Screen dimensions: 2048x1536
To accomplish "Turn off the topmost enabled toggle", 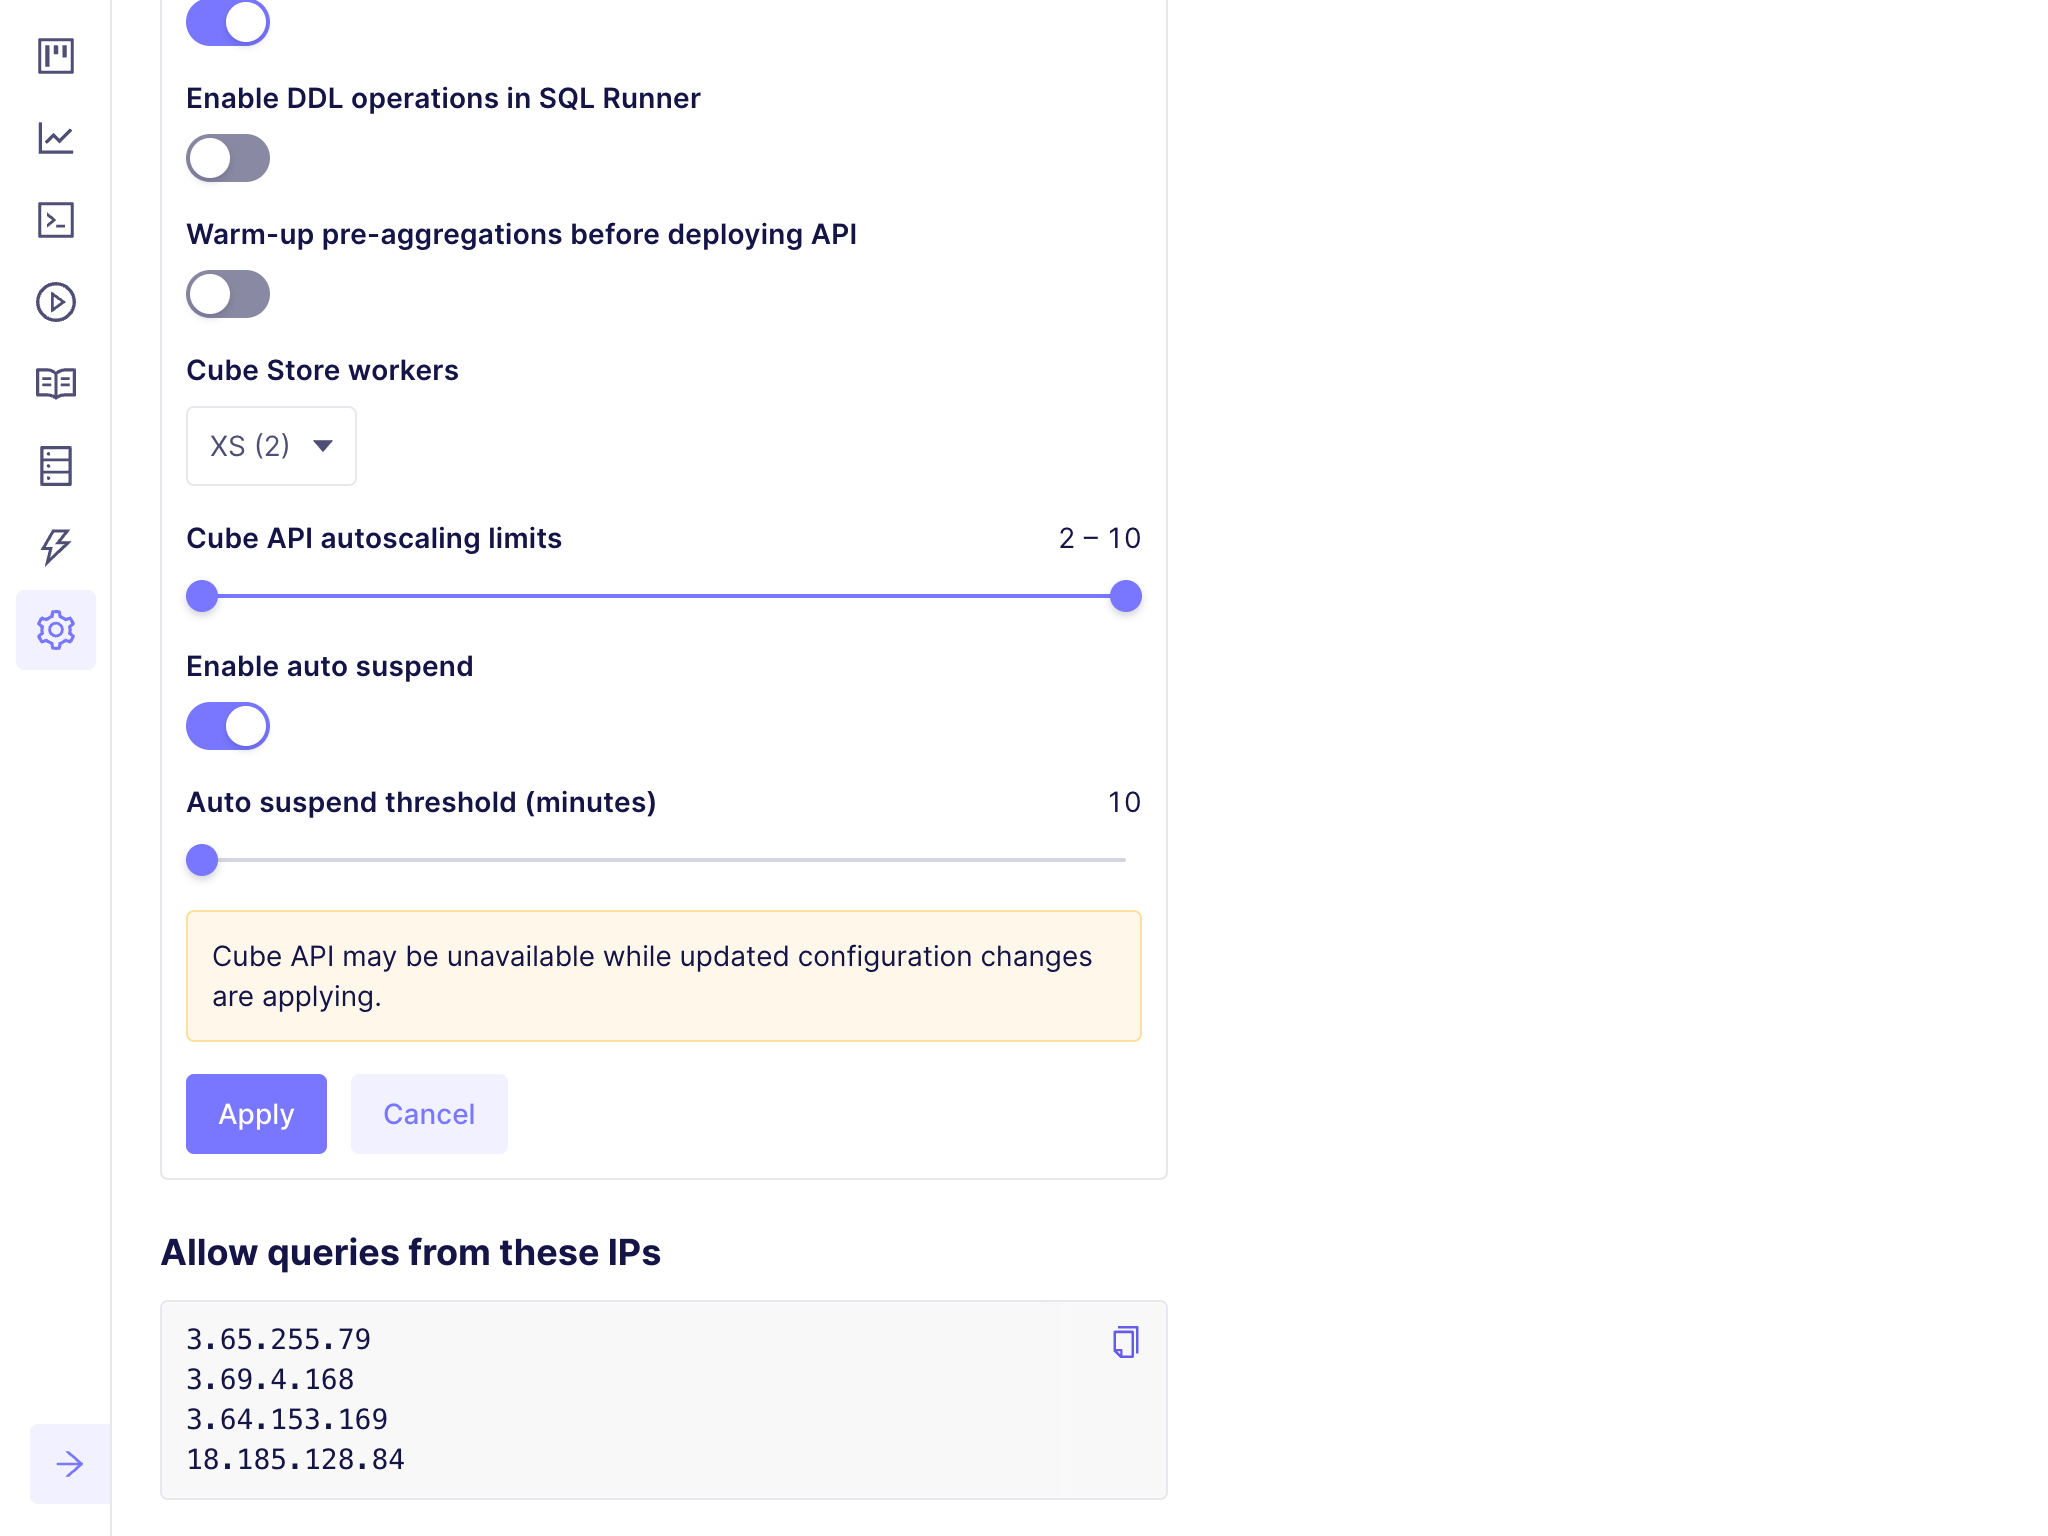I will point(228,22).
